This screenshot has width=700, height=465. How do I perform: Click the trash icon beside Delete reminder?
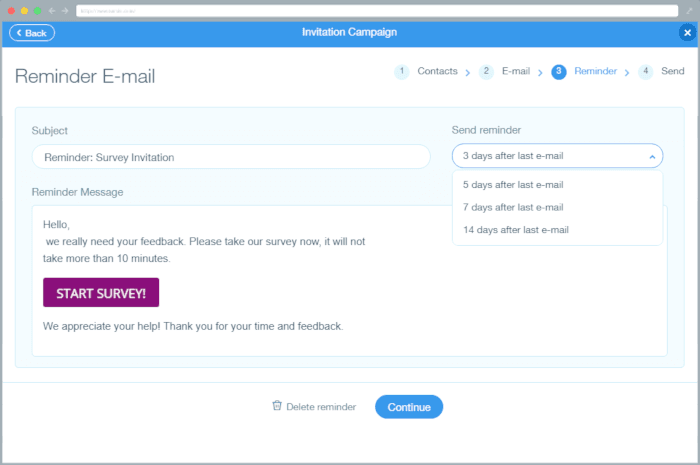click(x=277, y=406)
